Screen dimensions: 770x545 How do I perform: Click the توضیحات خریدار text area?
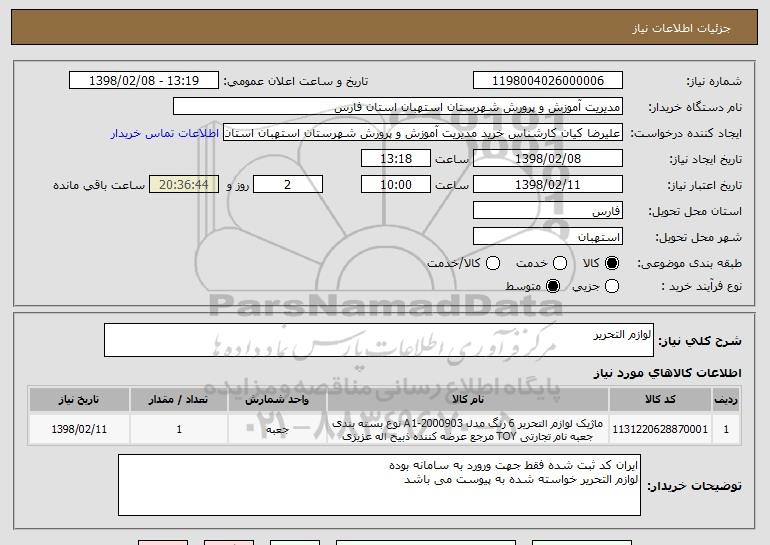coord(379,485)
